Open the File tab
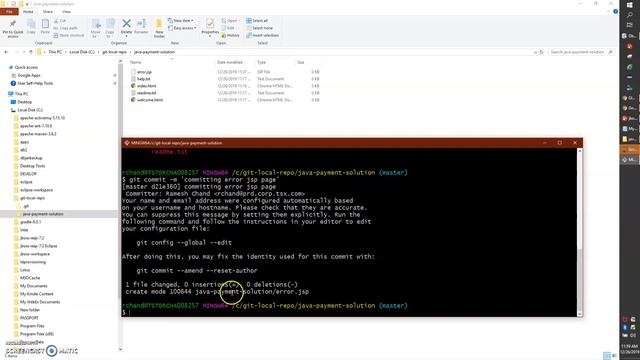The width and height of the screenshot is (640, 360). click(9, 12)
